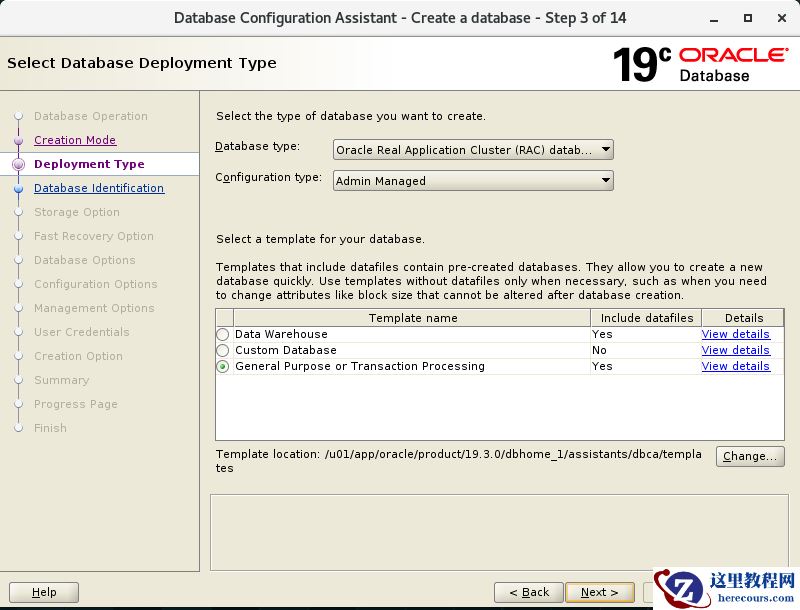
Task: Close the Database Configuration Assistant window
Action: [781, 18]
